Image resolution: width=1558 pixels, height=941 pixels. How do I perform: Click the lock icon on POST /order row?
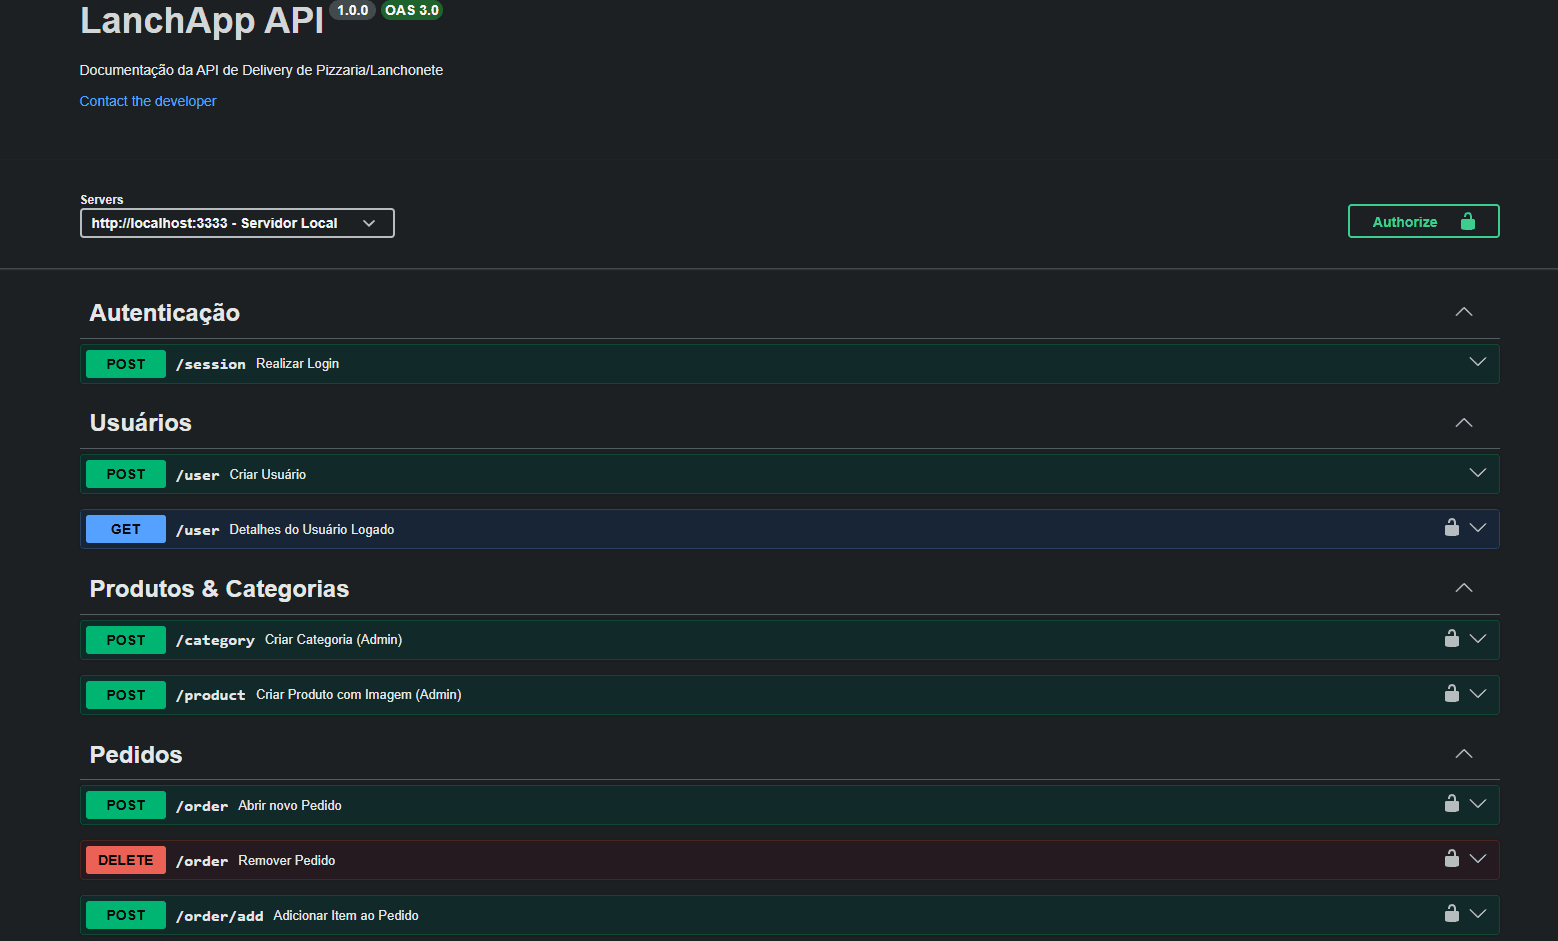(1451, 804)
